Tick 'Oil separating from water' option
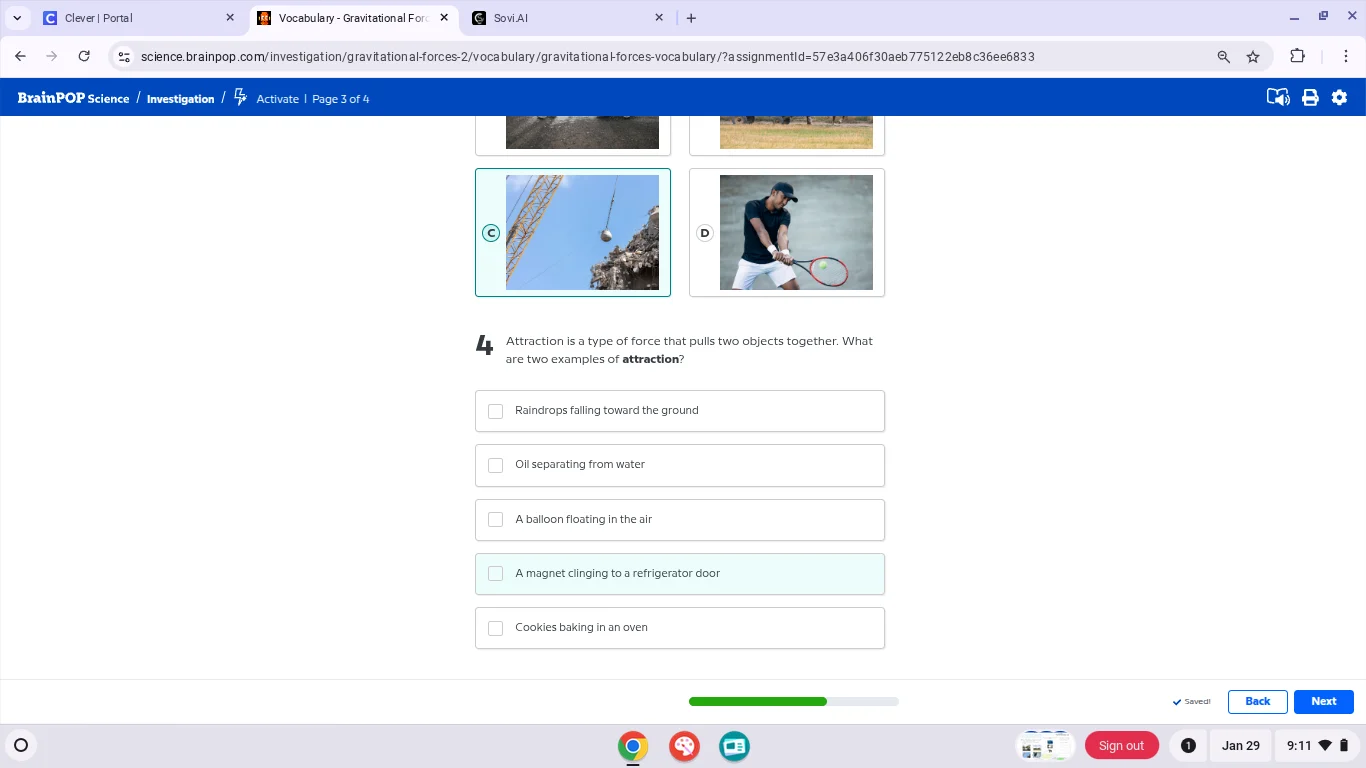The image size is (1366, 768). tap(495, 465)
